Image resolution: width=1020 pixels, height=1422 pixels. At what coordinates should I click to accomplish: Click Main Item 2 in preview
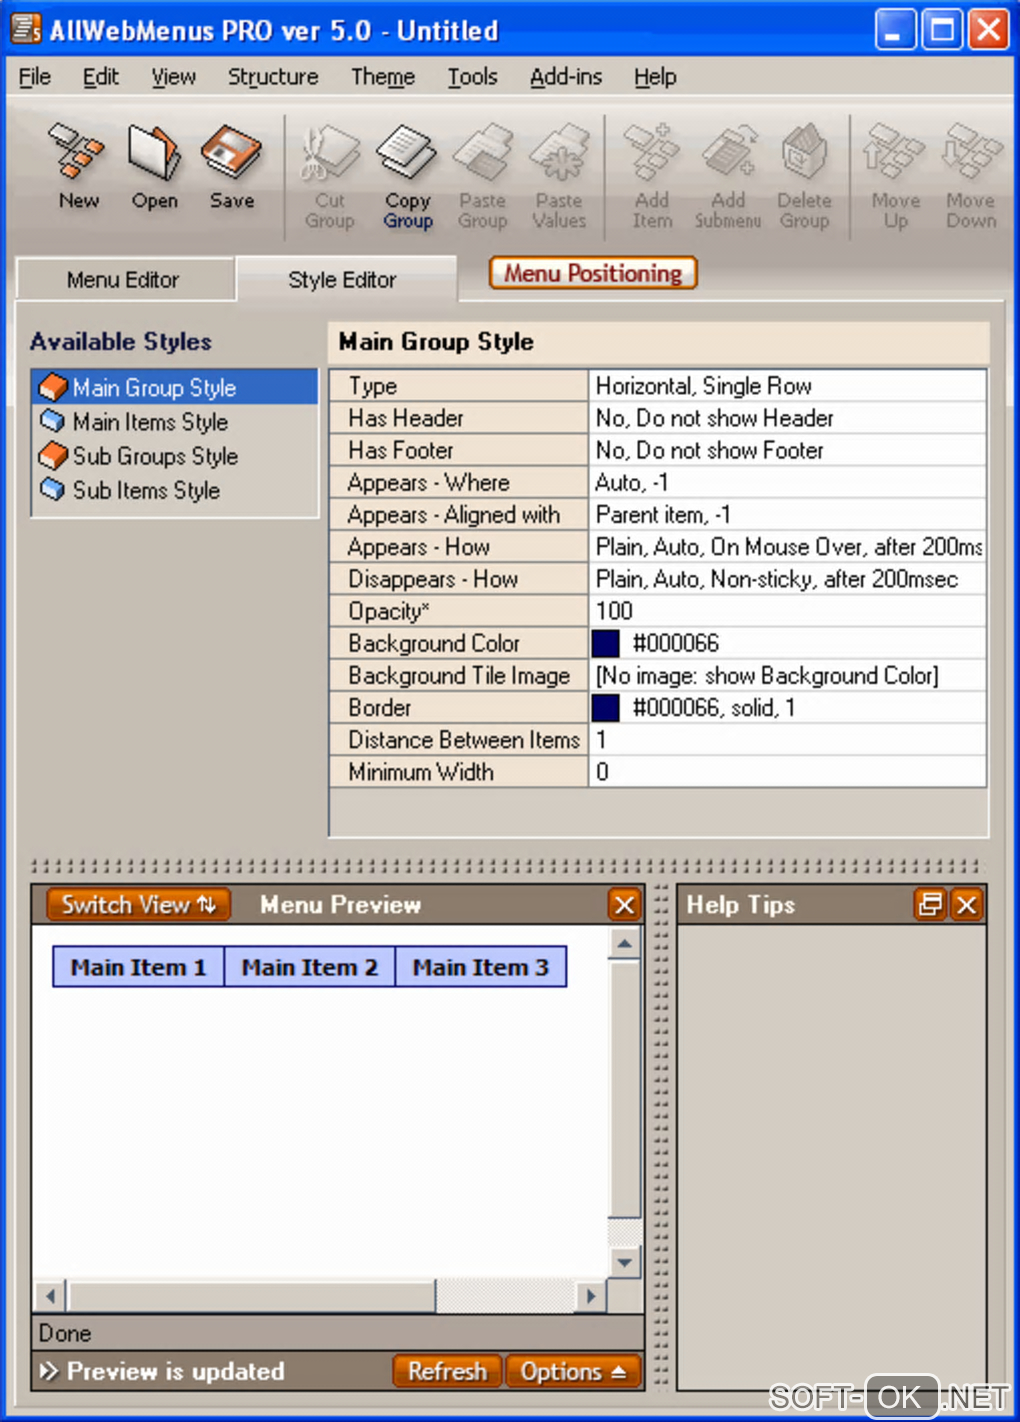click(310, 967)
